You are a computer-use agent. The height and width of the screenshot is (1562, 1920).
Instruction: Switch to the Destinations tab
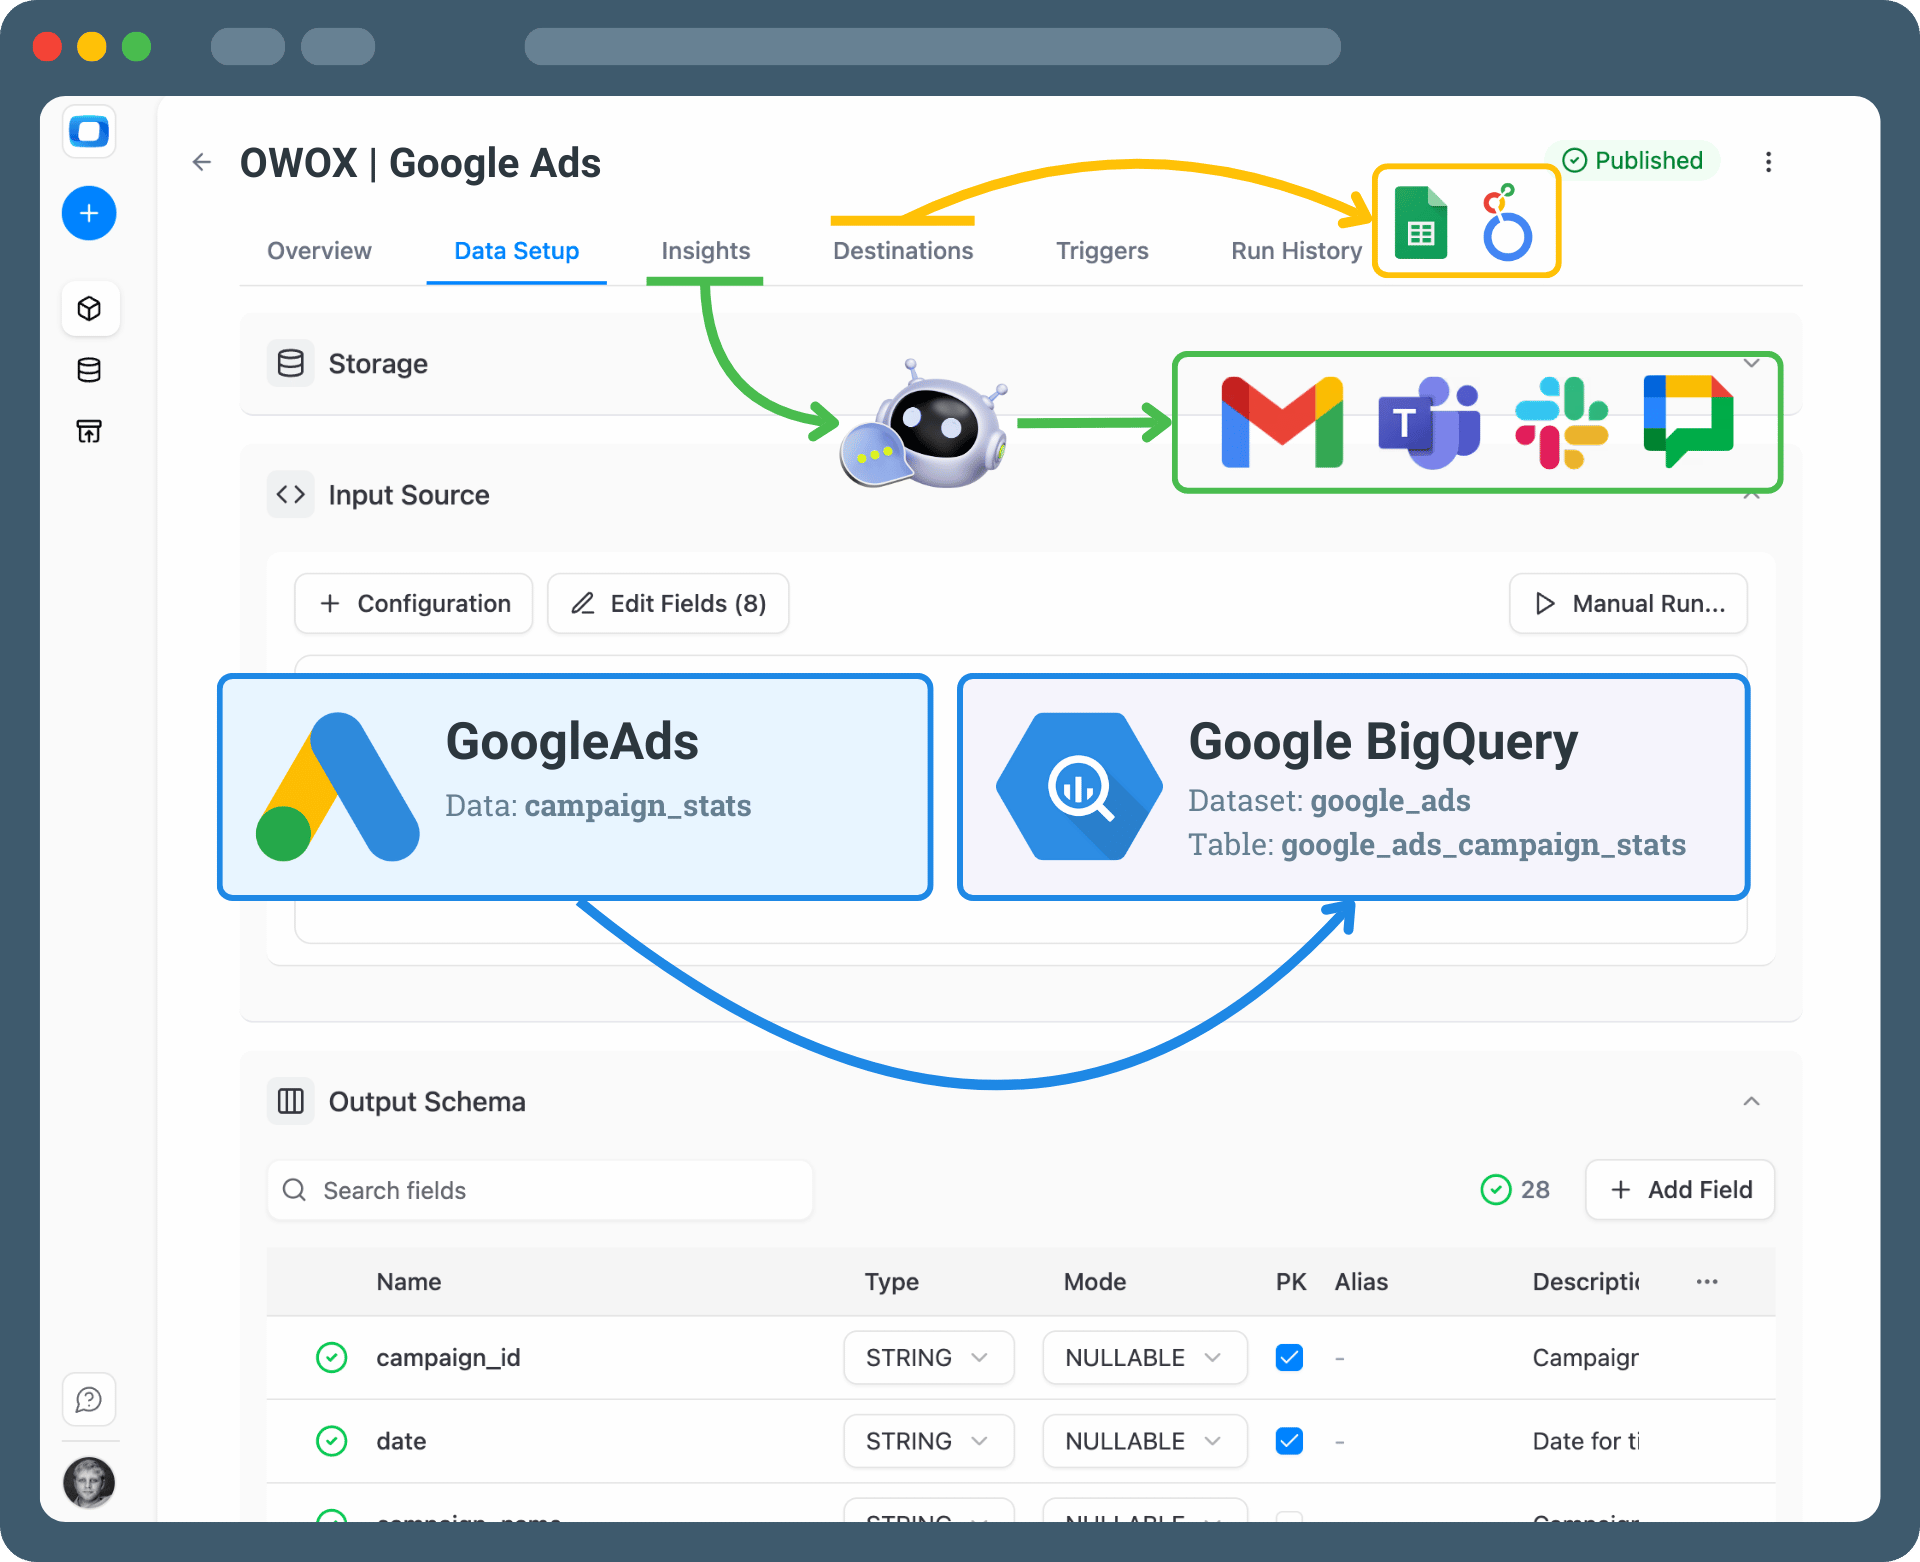pyautogui.click(x=902, y=251)
